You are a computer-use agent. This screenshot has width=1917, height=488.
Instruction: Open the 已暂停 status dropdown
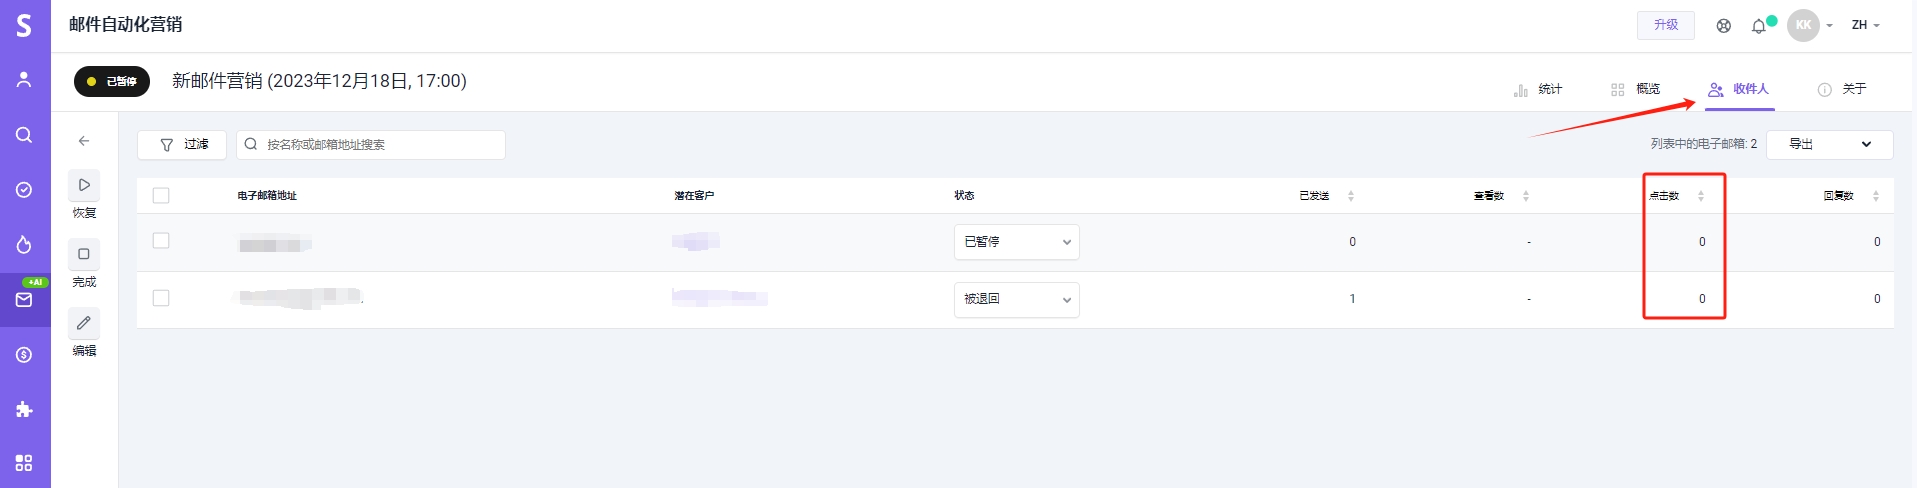coord(1016,242)
